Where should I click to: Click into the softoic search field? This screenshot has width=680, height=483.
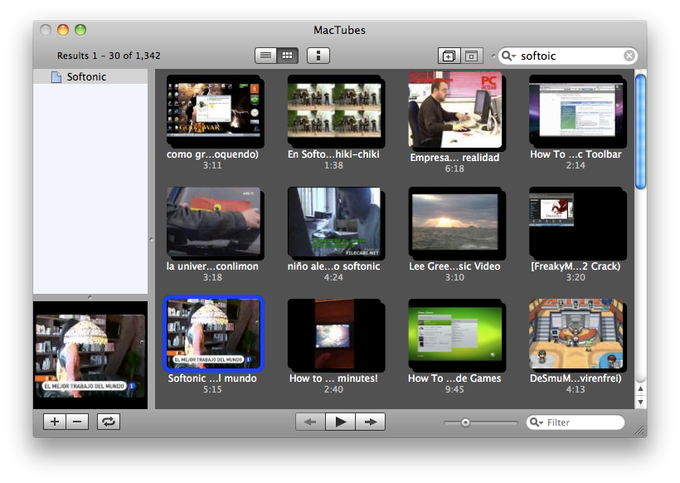(x=568, y=56)
